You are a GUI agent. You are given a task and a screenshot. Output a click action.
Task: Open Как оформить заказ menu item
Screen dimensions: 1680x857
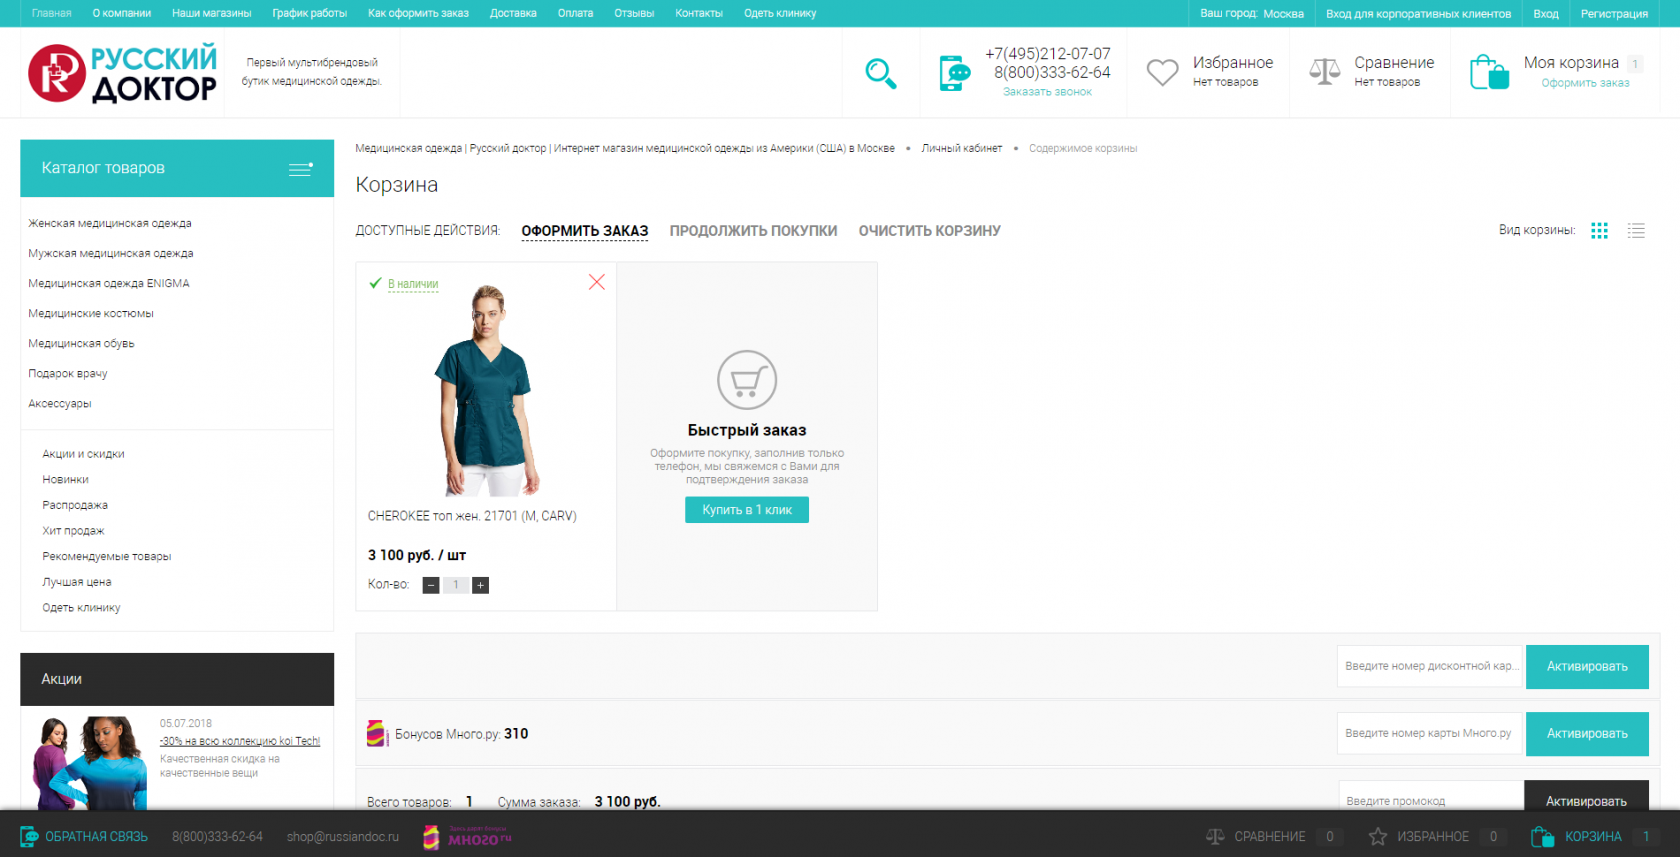418,14
